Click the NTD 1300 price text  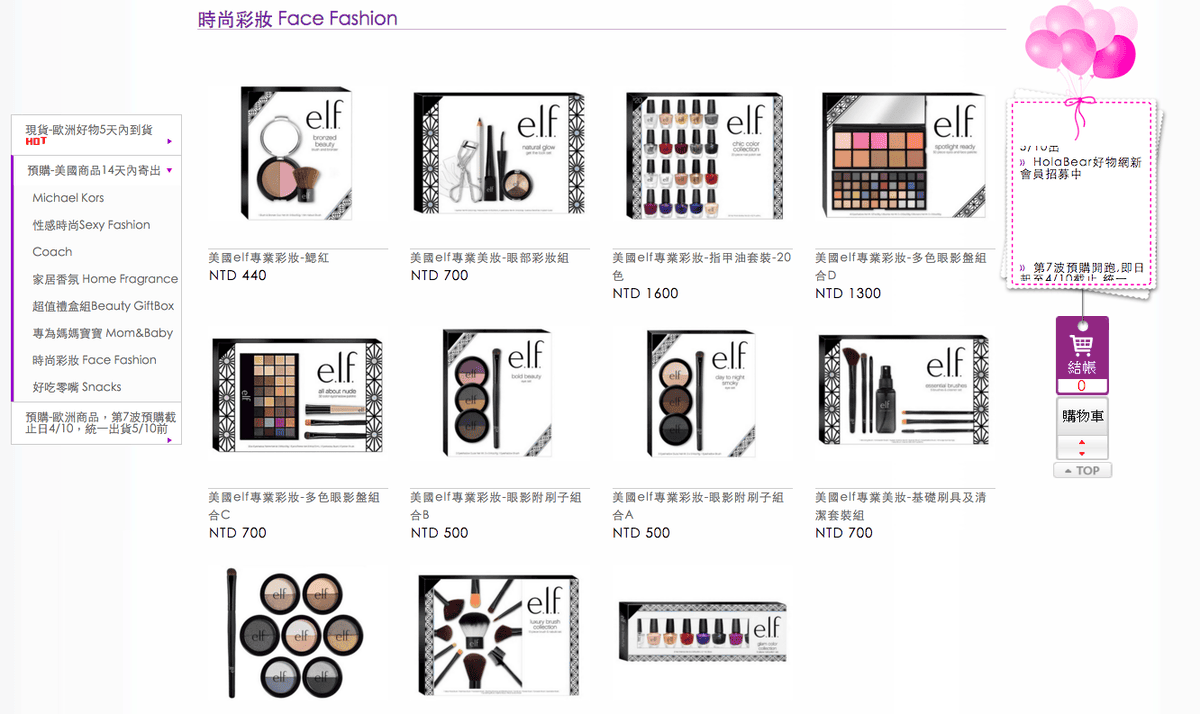tap(848, 293)
